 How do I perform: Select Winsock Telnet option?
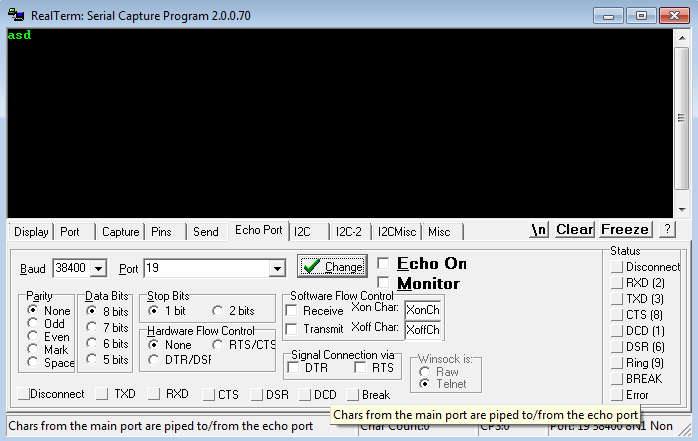pos(425,384)
